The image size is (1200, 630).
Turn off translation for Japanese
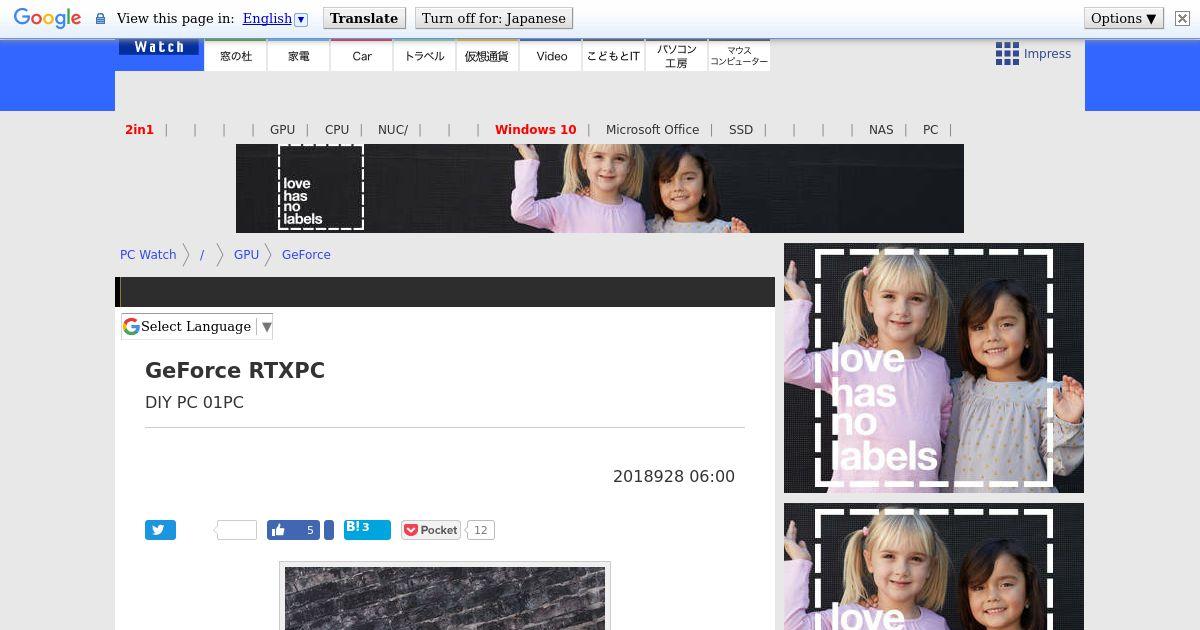[494, 18]
